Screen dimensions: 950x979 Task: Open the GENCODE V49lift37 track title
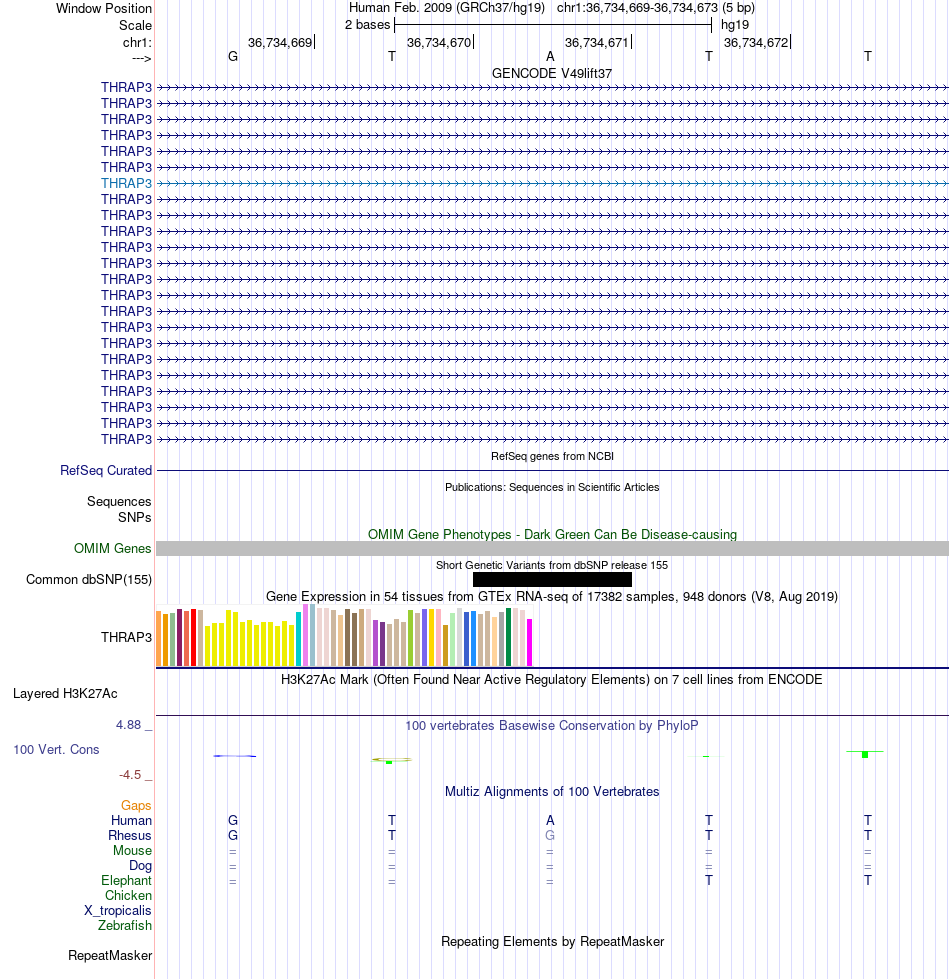pos(552,74)
